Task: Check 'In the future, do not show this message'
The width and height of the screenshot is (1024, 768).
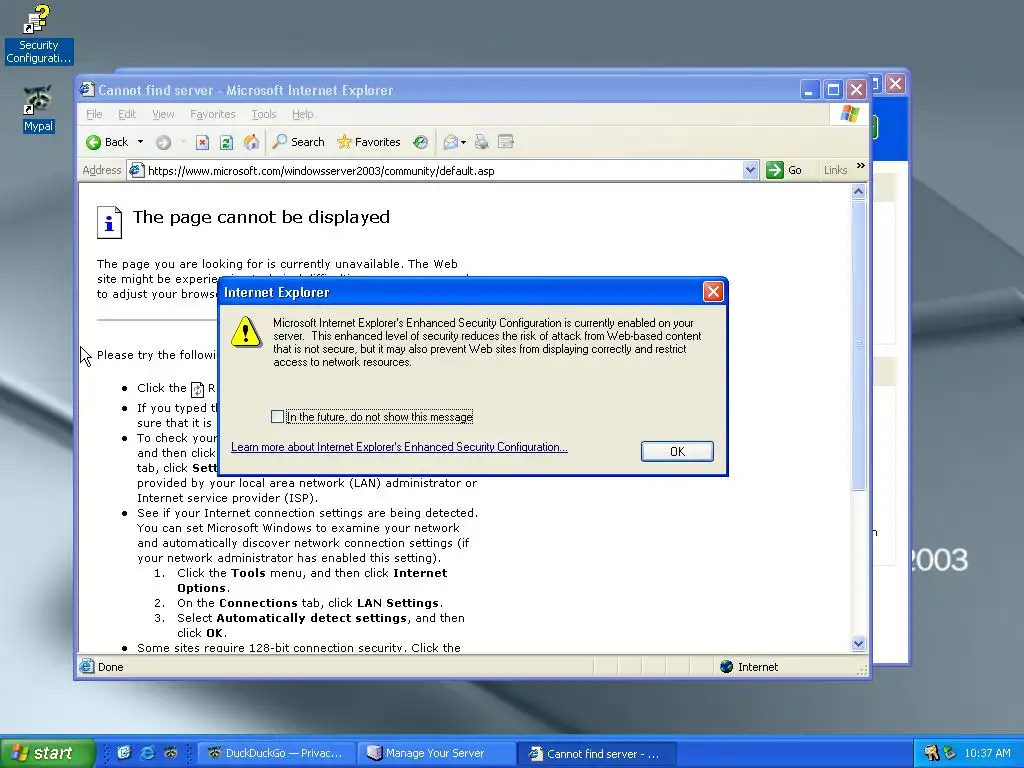Action: 278,417
